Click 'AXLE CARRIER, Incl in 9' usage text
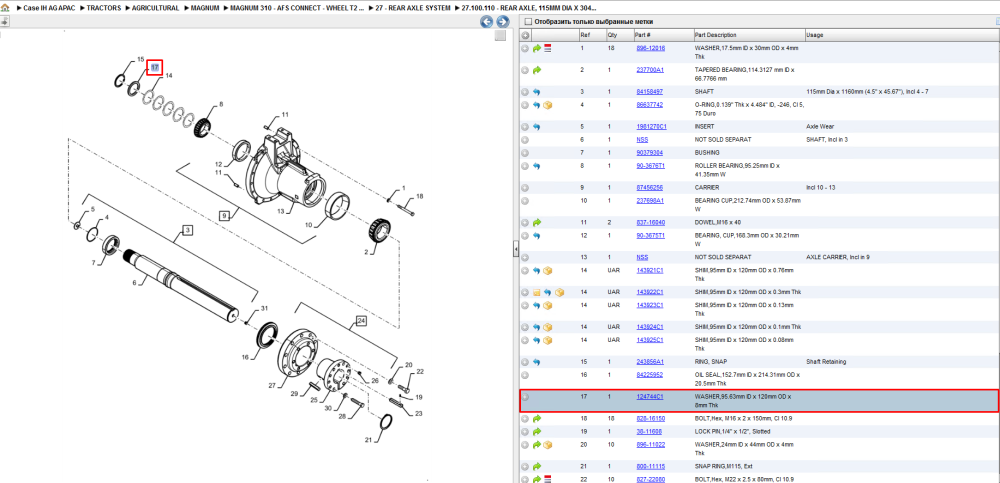 tap(837, 257)
